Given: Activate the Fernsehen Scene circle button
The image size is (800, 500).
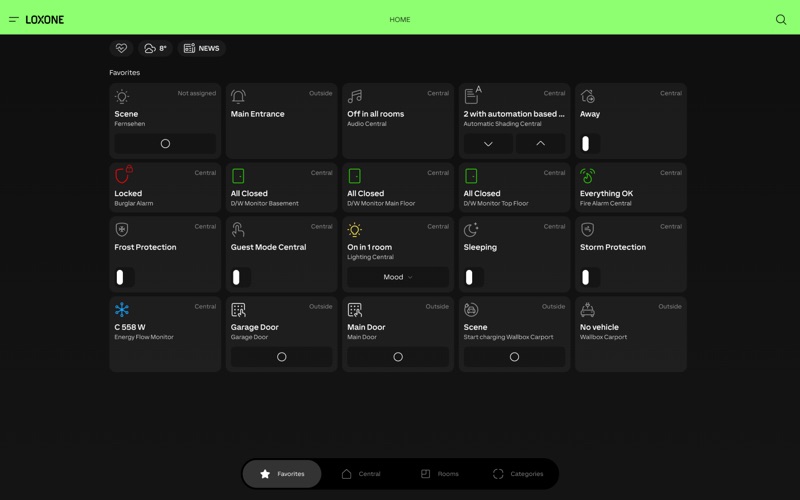Looking at the screenshot, I should point(165,144).
